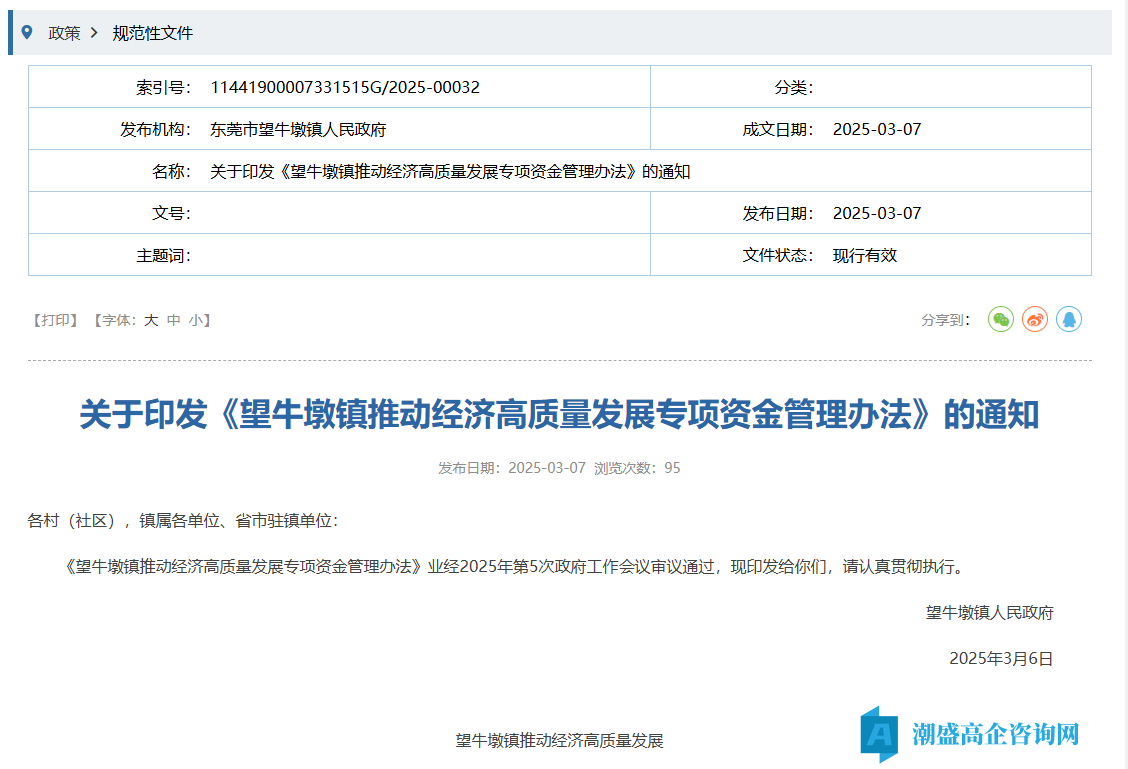Viewport: 1128px width, 769px height.
Task: Set font size to 小
Action: [x=195, y=320]
